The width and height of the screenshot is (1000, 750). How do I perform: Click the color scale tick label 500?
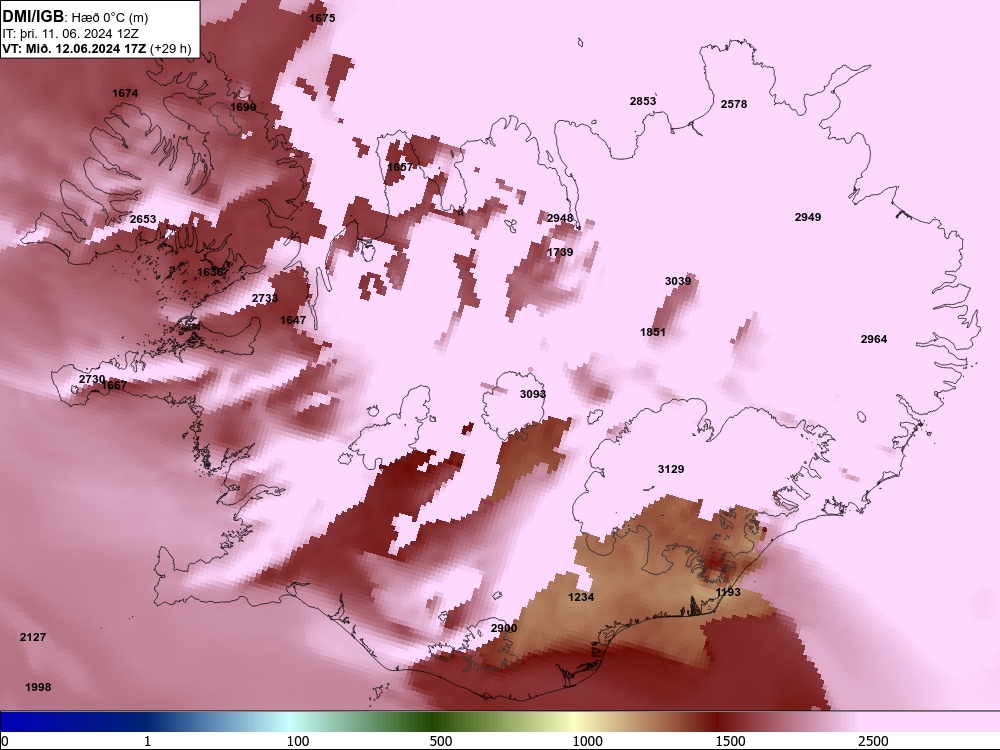coord(441,741)
